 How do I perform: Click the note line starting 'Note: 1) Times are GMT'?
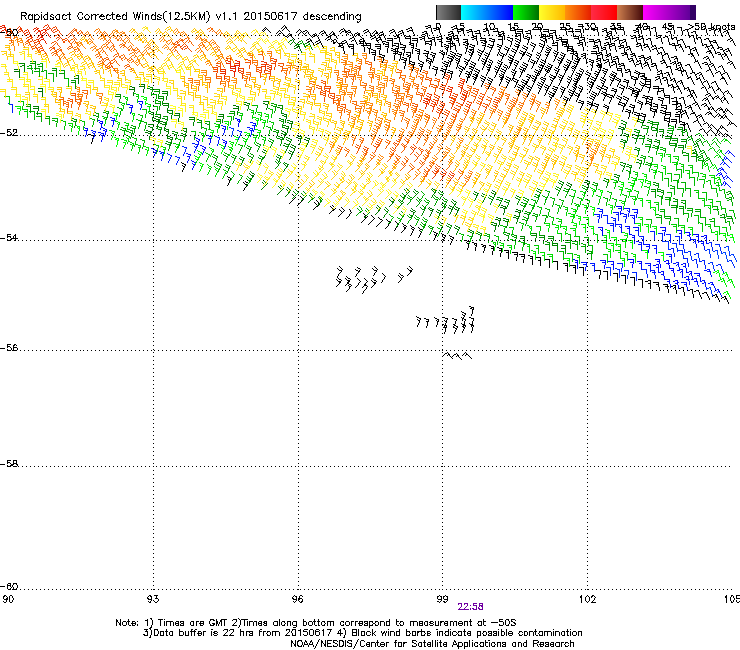point(315,623)
